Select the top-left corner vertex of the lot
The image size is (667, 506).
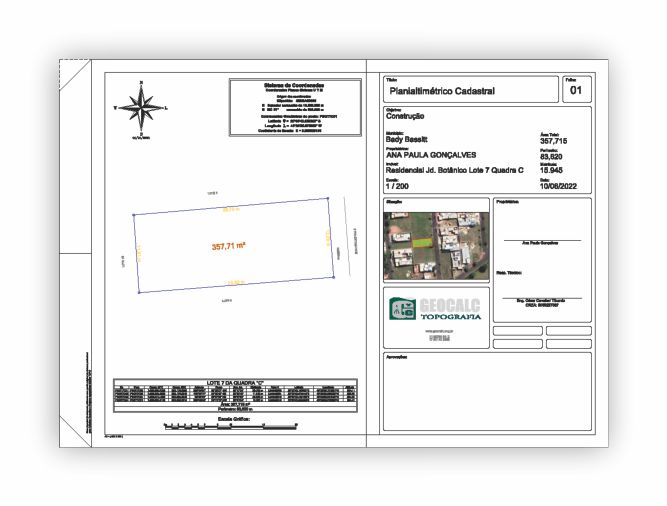tap(134, 214)
